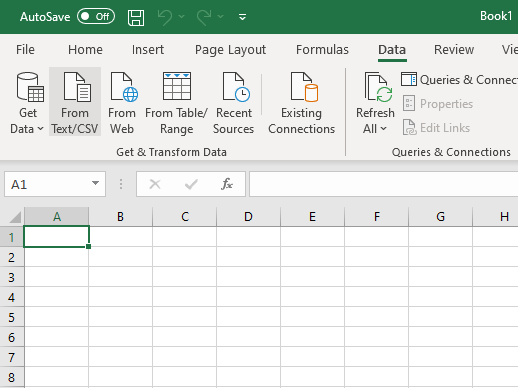Image resolution: width=518 pixels, height=388 pixels.
Task: Switch to the Review tab
Action: [x=454, y=50]
